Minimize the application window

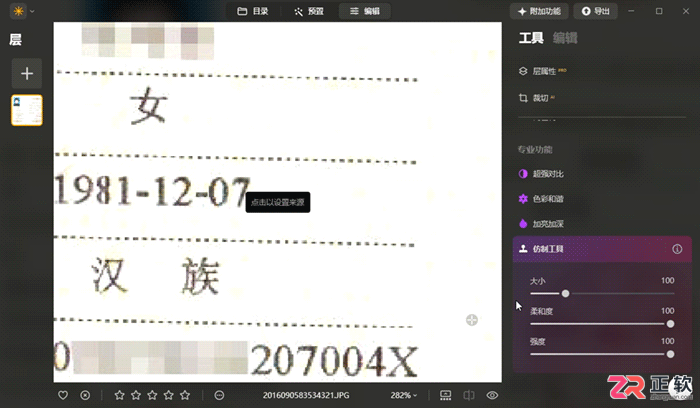click(x=631, y=11)
